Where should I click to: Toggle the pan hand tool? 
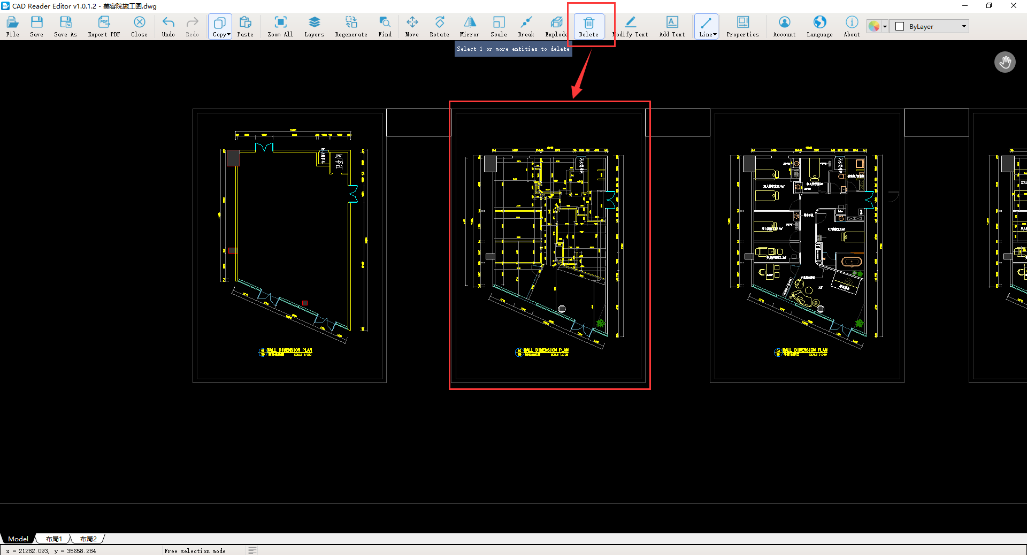(1005, 62)
